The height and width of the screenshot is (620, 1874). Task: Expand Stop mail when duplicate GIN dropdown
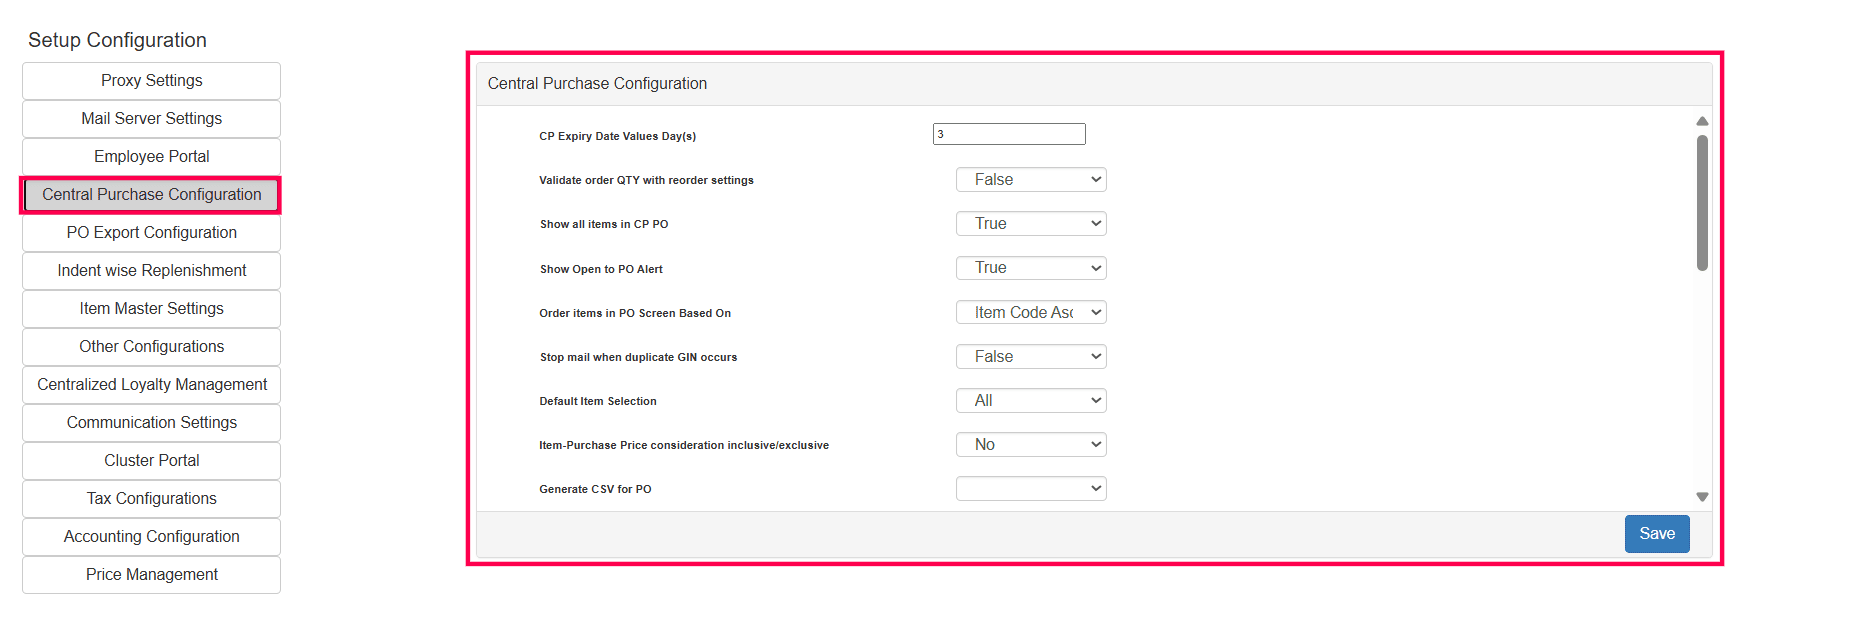pyautogui.click(x=1030, y=357)
